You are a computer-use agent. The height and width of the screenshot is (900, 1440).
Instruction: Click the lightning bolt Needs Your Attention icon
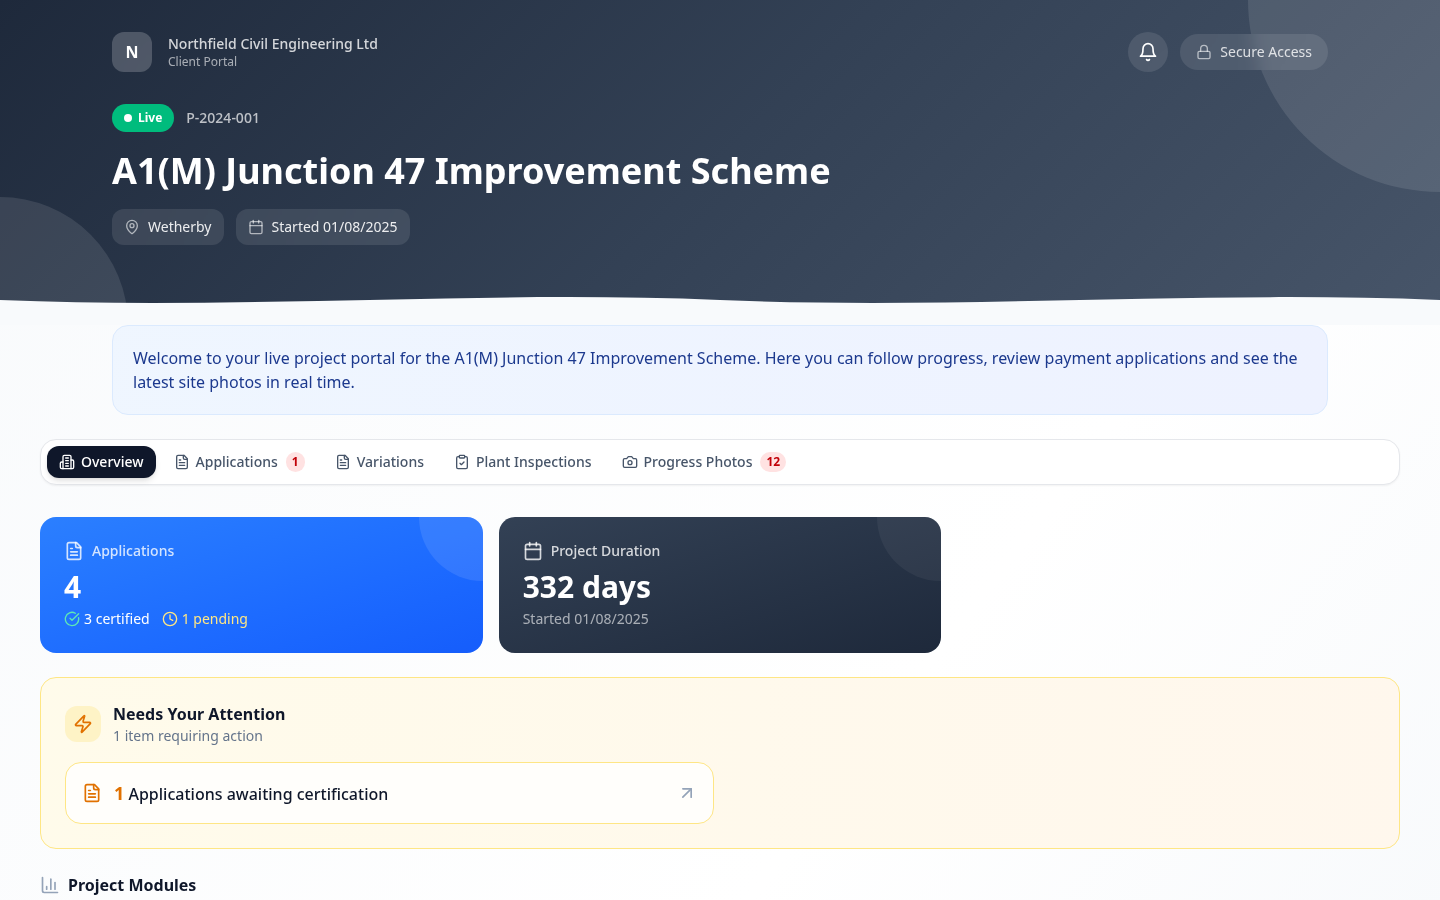(x=83, y=724)
